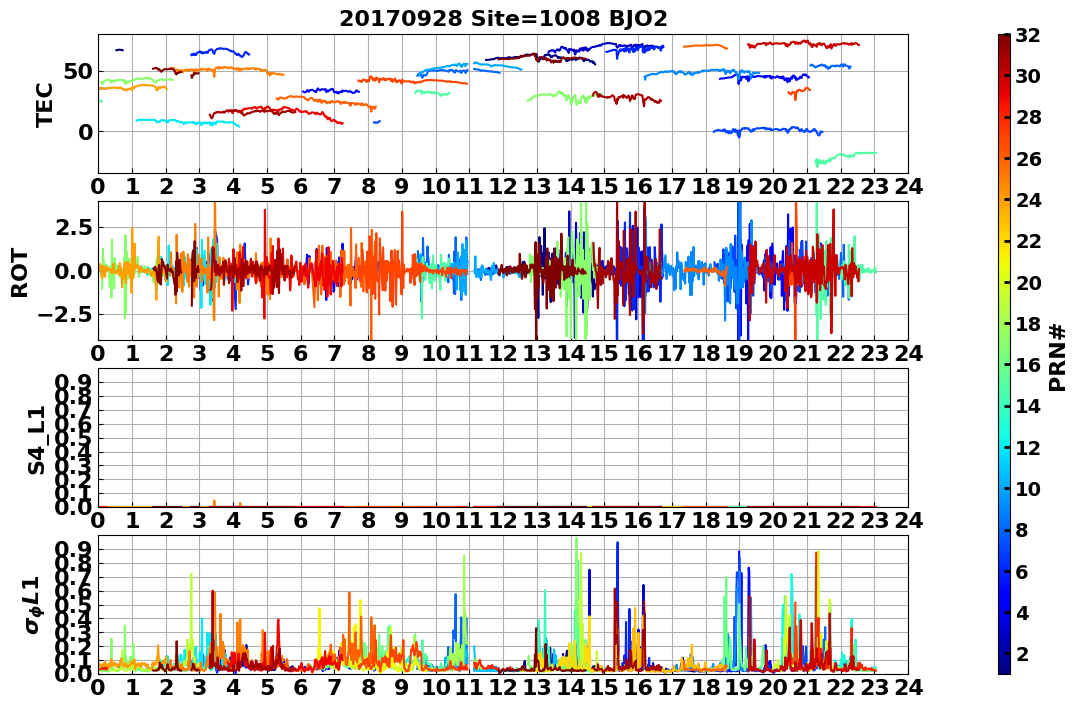Click the cyan TEC trace between hours 1 and 4
Viewport: 1077px width, 709px height.
187,122
